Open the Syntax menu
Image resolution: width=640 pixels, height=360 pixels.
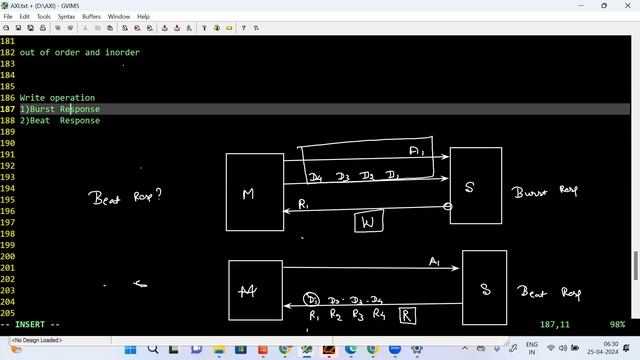[66, 16]
